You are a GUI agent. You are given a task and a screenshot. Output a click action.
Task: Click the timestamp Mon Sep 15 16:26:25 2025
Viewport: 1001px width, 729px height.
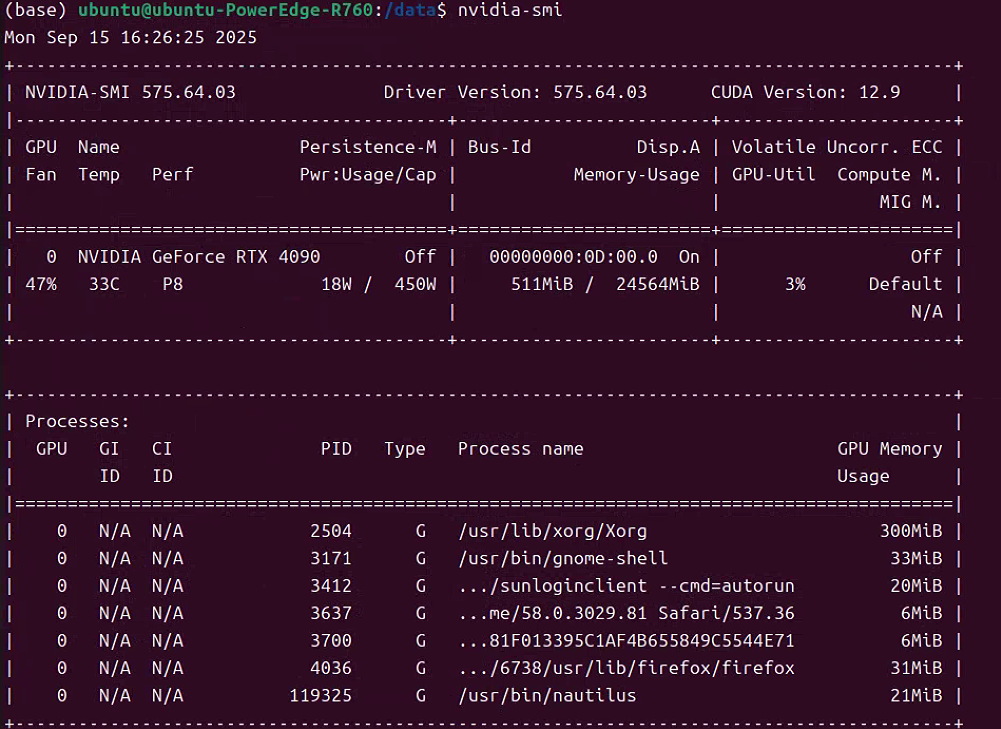coord(130,38)
